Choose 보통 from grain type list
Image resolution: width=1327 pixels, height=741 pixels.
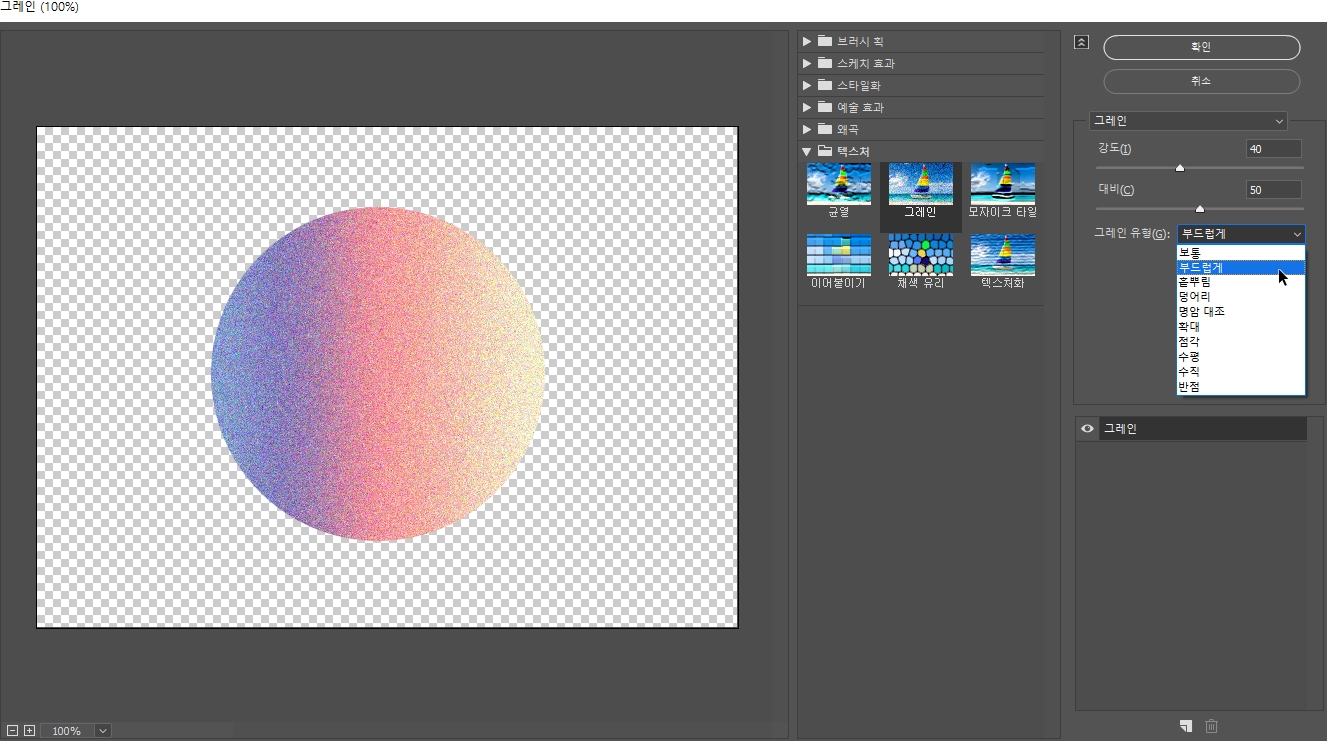1241,252
